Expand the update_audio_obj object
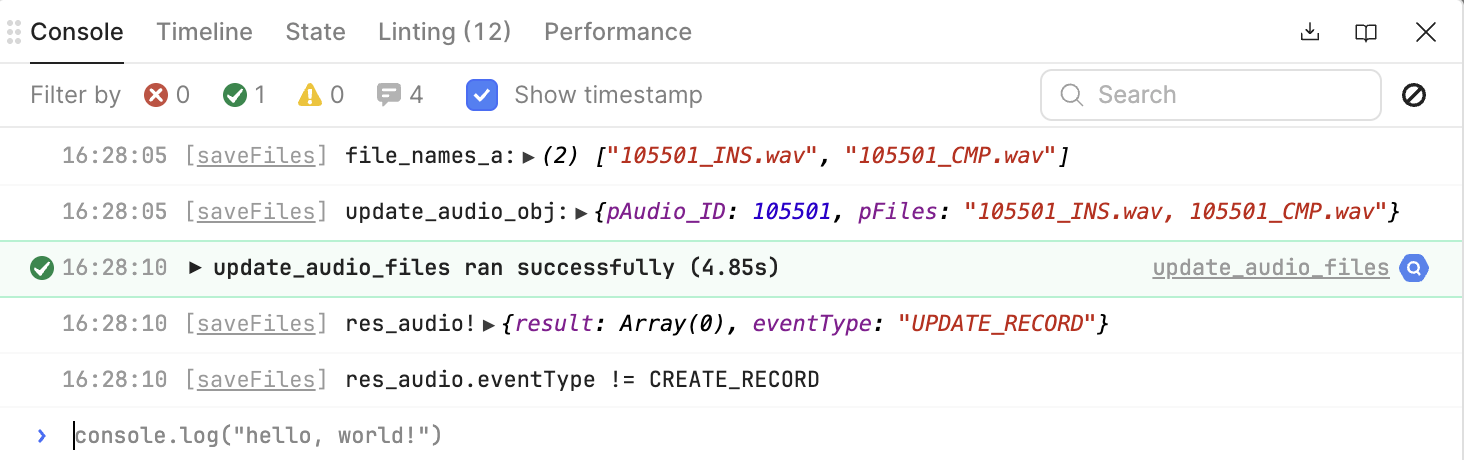This screenshot has height=460, width=1464. tap(581, 212)
